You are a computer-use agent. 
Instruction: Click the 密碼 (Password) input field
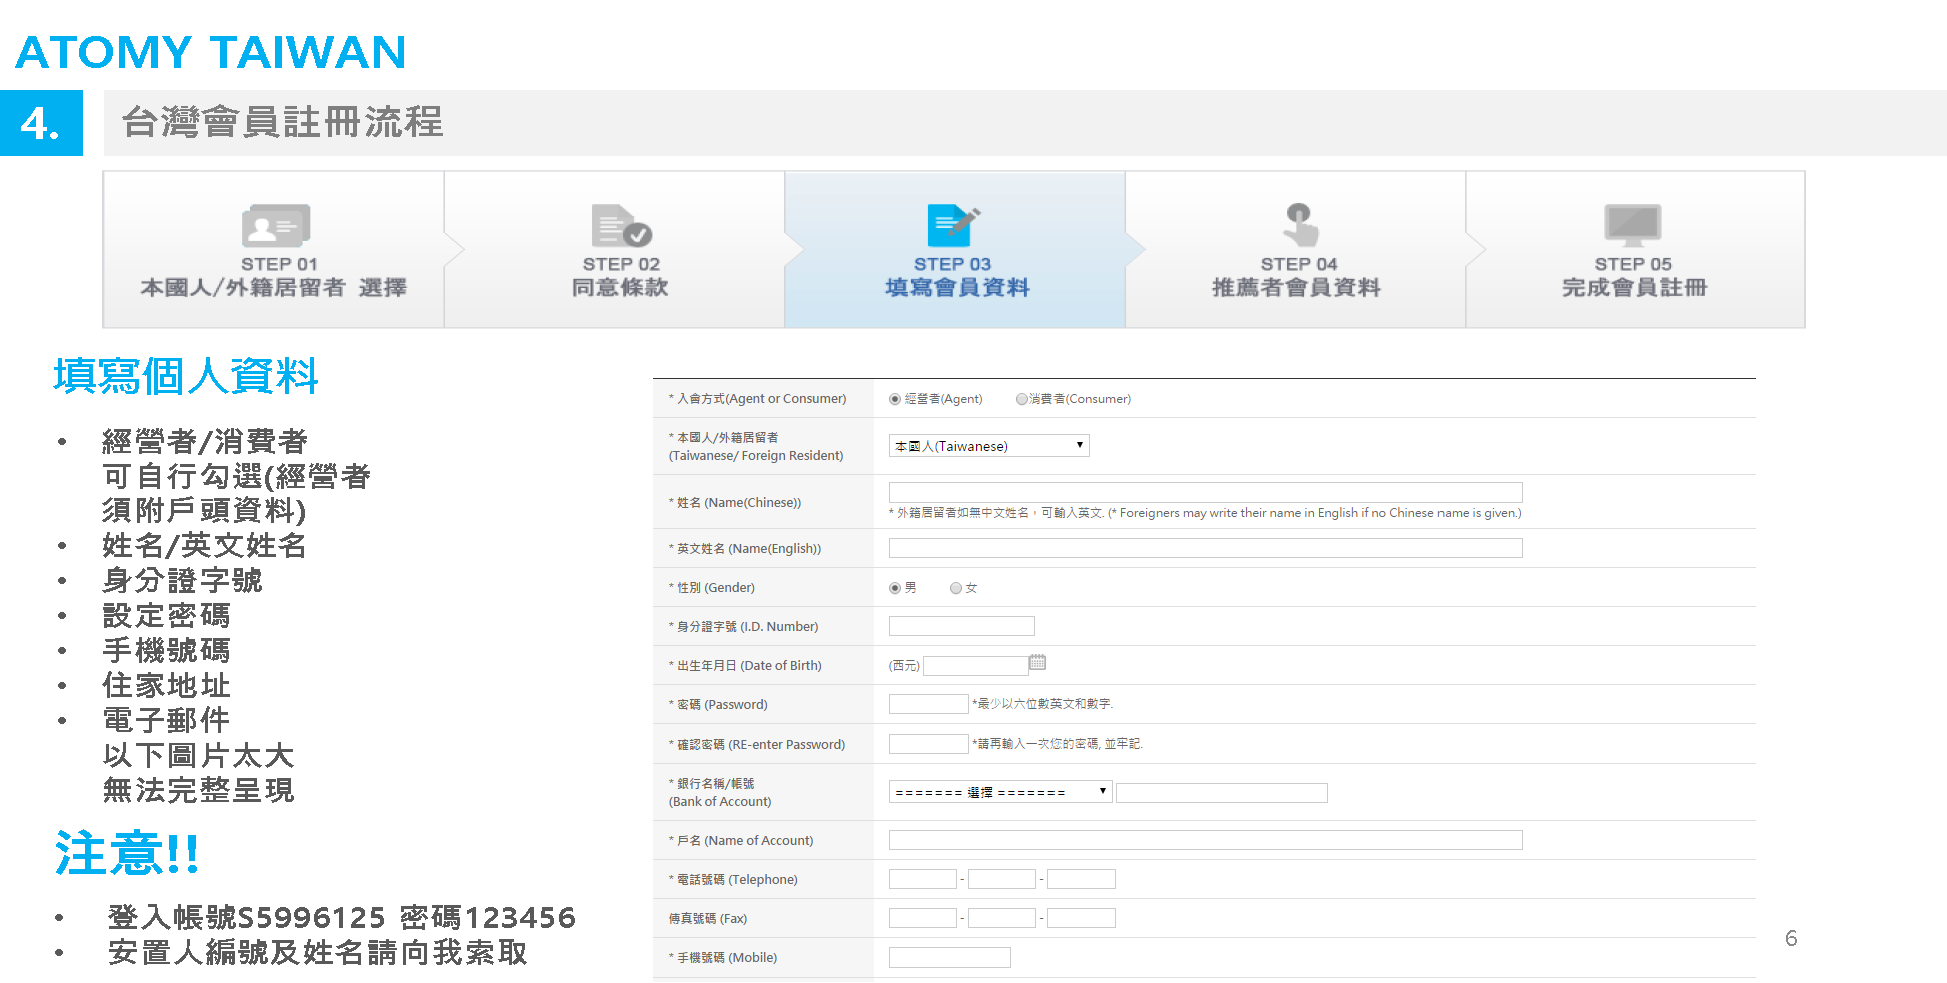tap(928, 704)
